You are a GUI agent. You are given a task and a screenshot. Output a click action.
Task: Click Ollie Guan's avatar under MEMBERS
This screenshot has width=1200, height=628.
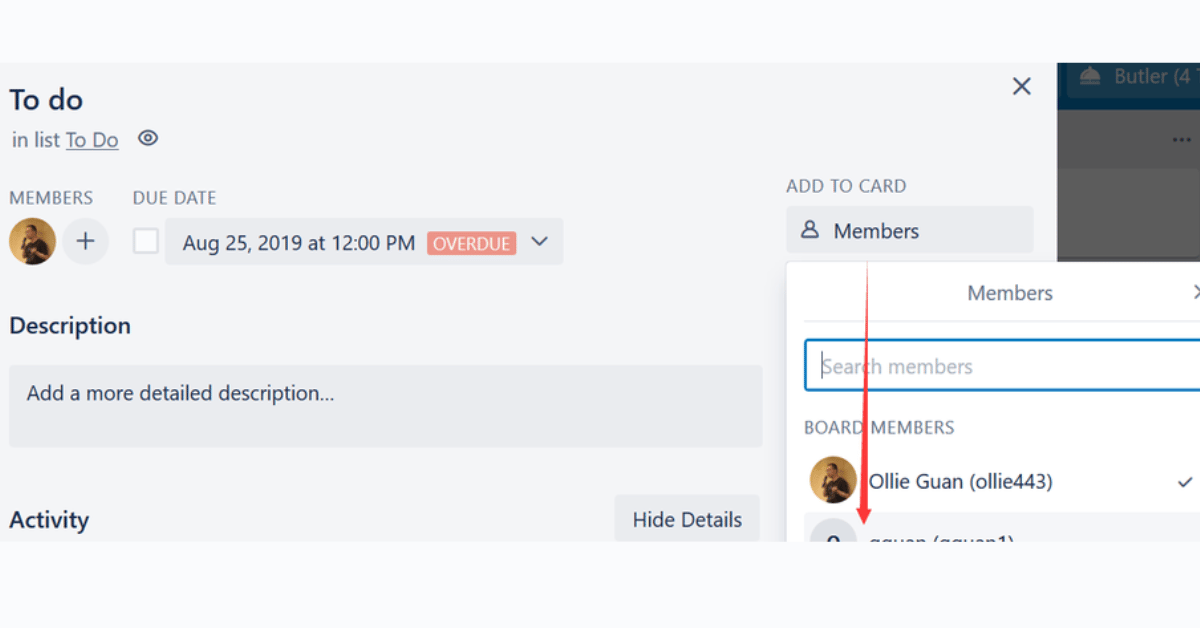[x=32, y=240]
